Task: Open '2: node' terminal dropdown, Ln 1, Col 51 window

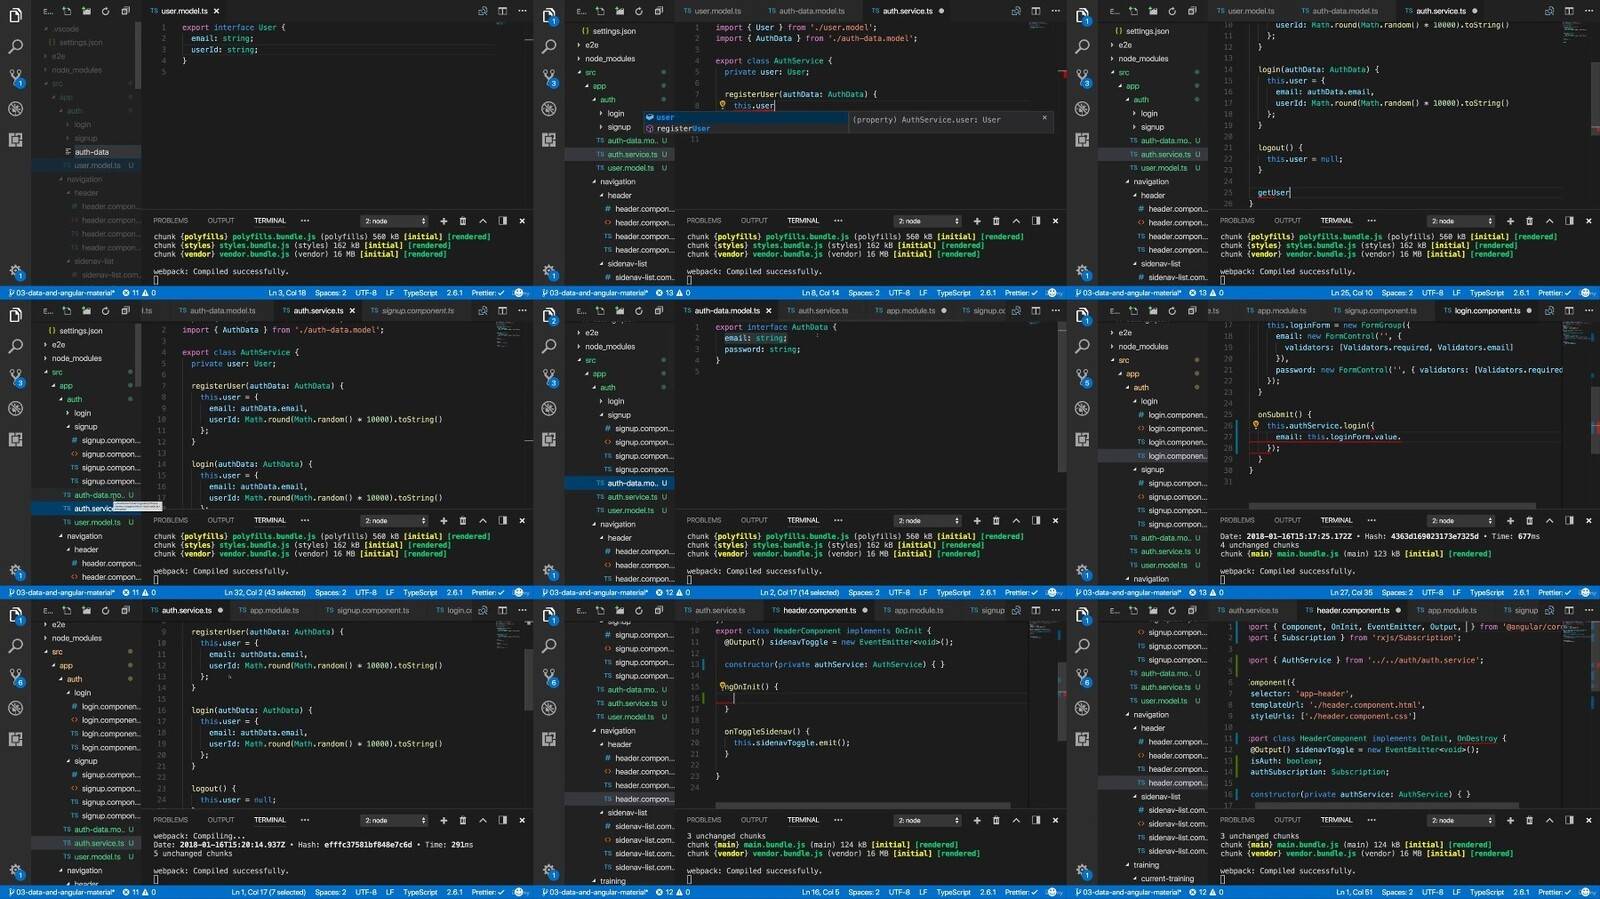Action: click(1461, 821)
